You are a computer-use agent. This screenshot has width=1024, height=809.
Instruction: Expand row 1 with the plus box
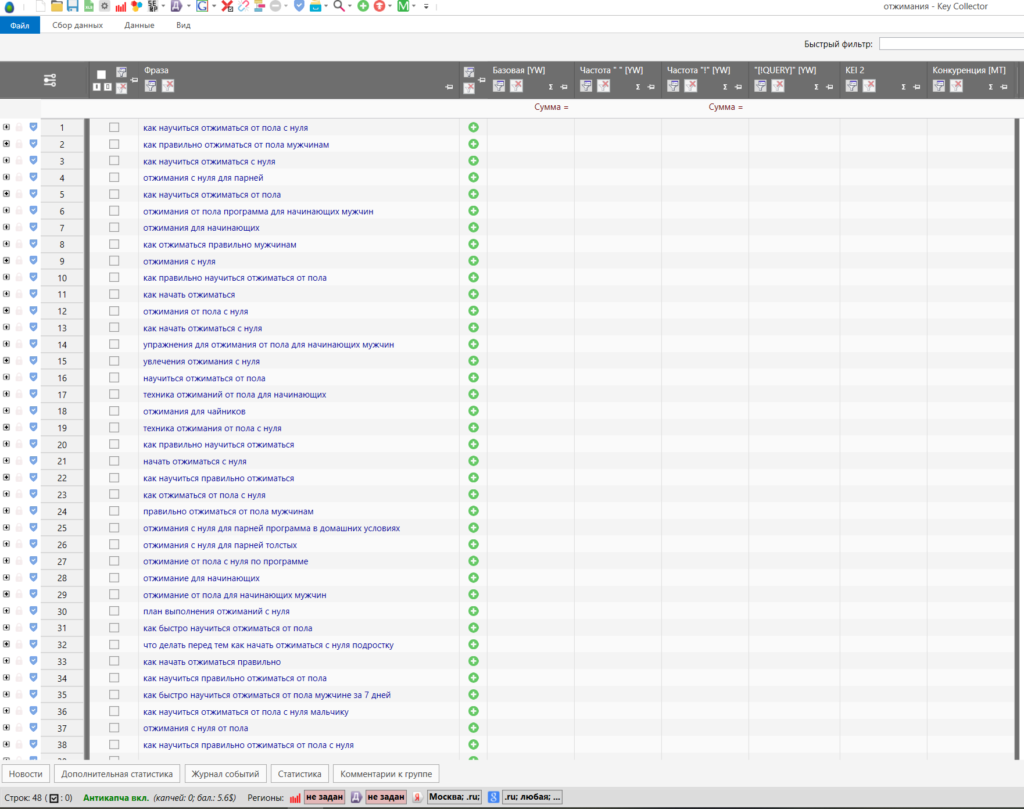click(x=7, y=128)
